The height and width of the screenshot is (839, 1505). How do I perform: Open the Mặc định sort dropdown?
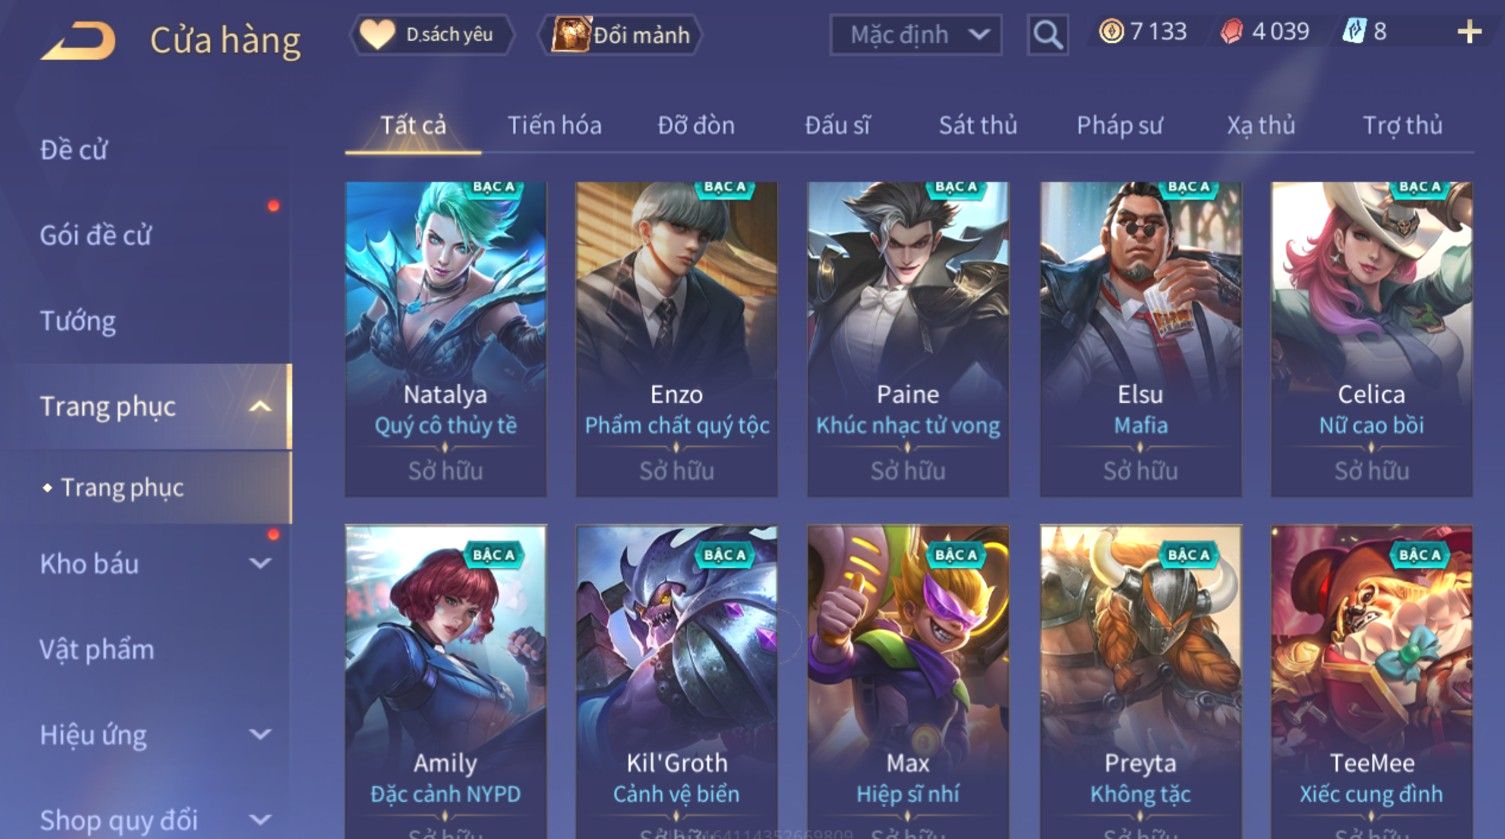pyautogui.click(x=916, y=35)
